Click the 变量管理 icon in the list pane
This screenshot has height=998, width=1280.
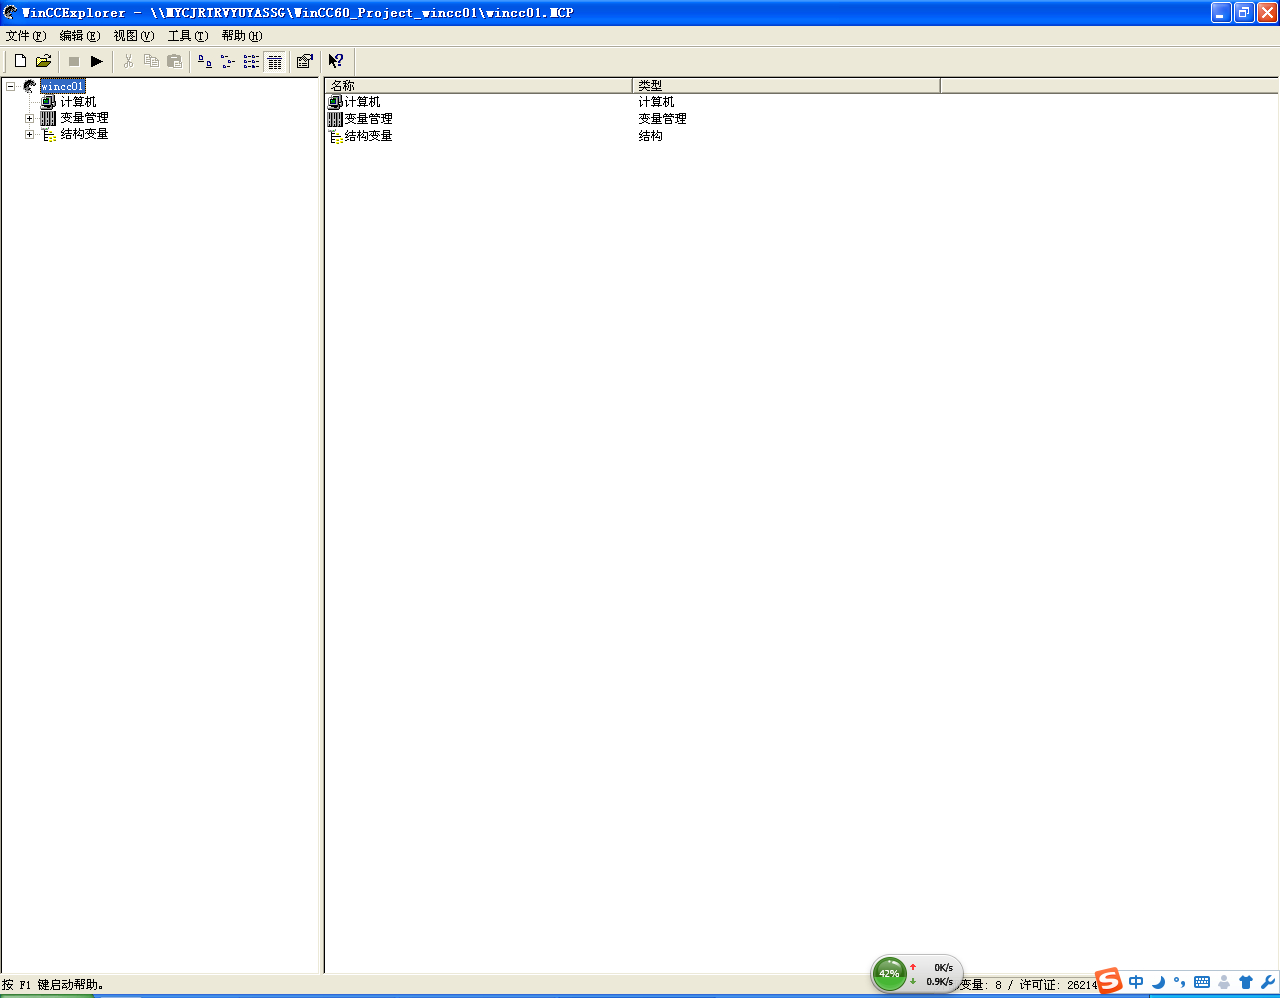coord(335,119)
